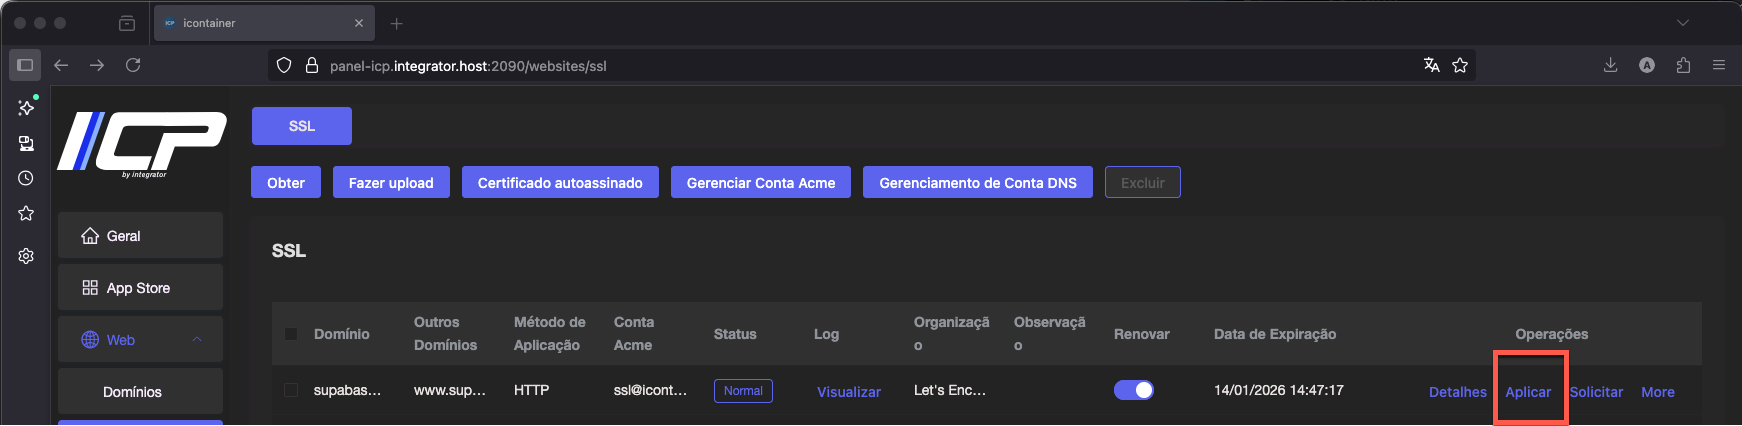The height and width of the screenshot is (426, 1742).
Task: Open the browser hamburger menu
Action: 1719,65
